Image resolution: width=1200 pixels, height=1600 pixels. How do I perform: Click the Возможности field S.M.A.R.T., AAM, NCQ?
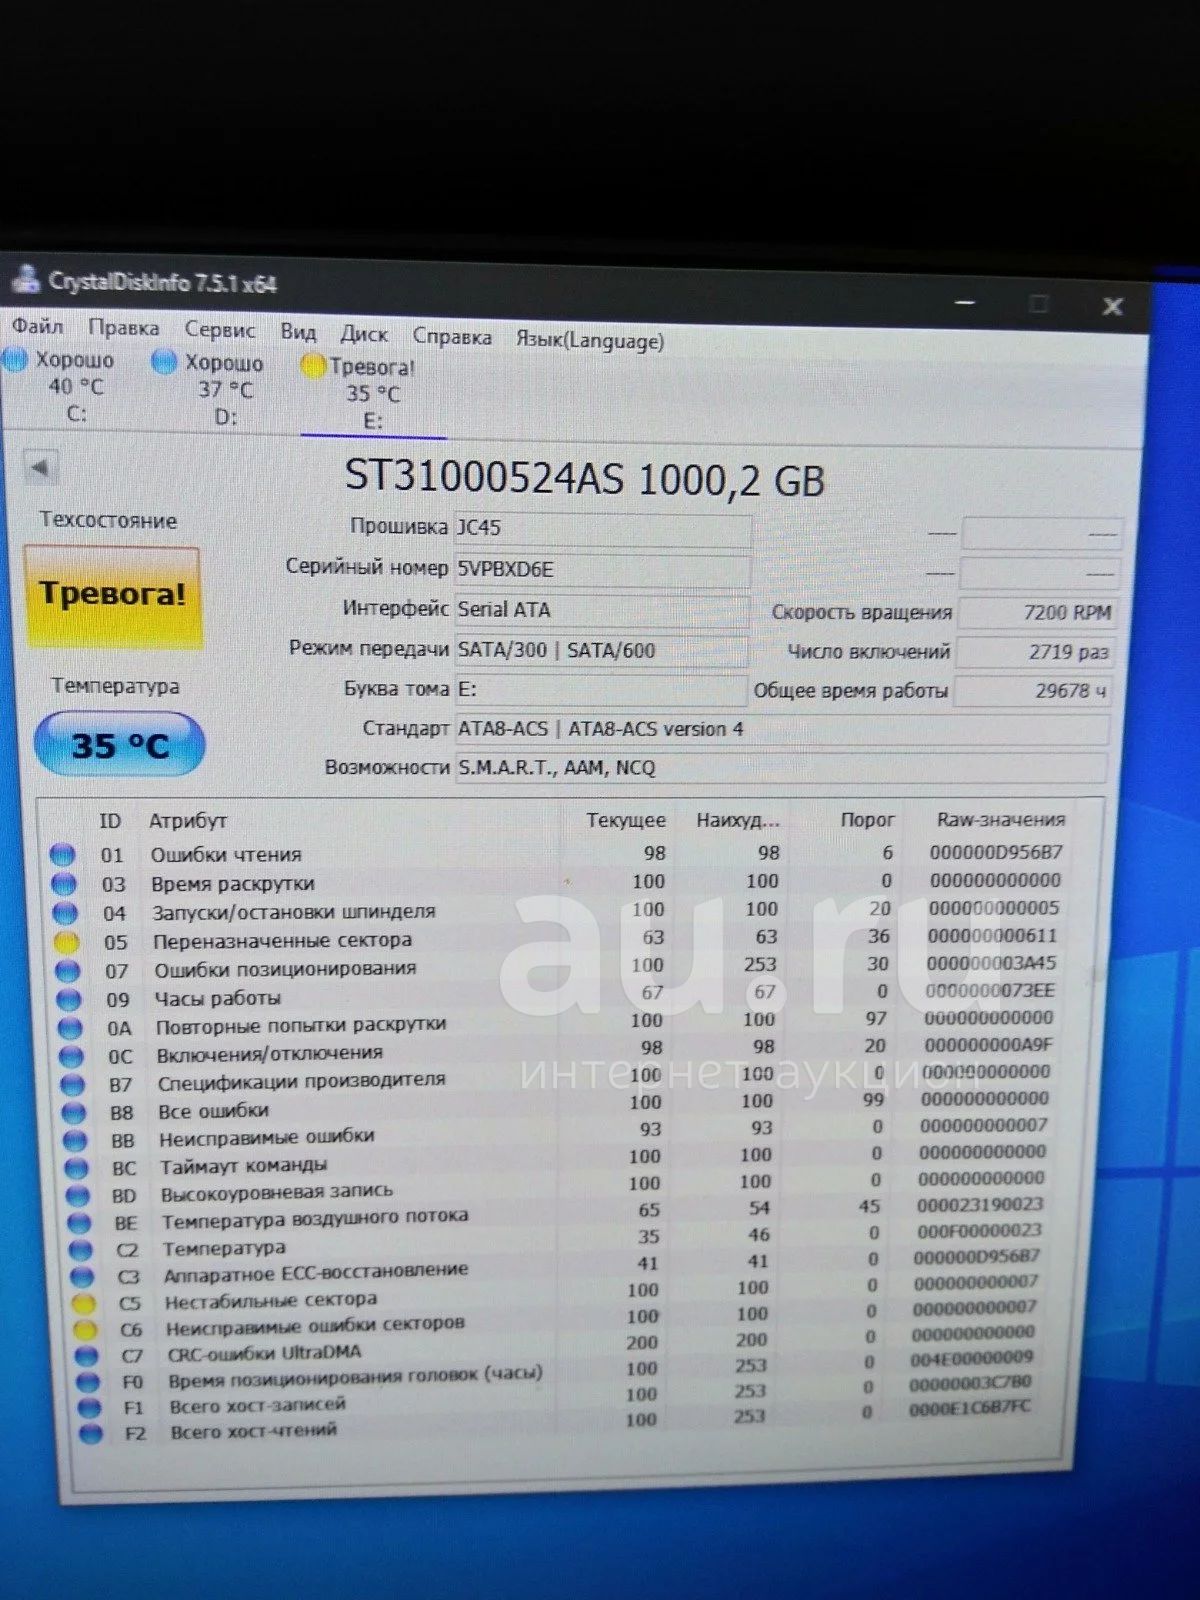coord(781,768)
